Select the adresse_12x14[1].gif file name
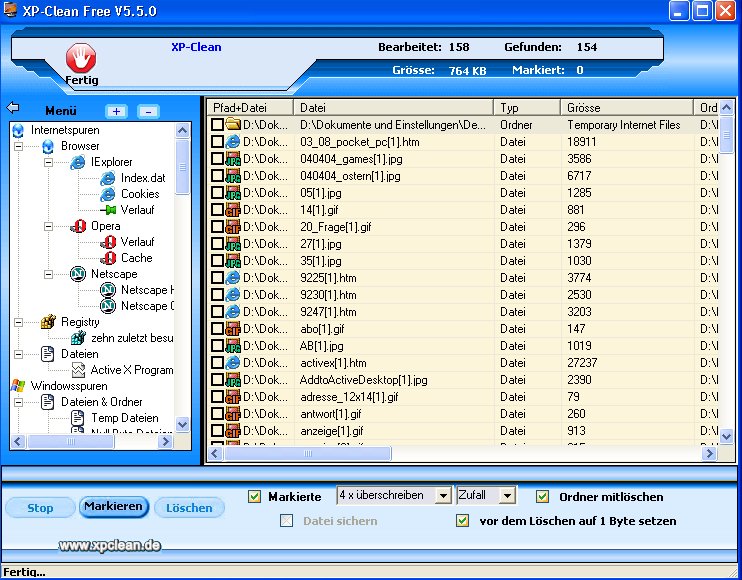 point(349,397)
